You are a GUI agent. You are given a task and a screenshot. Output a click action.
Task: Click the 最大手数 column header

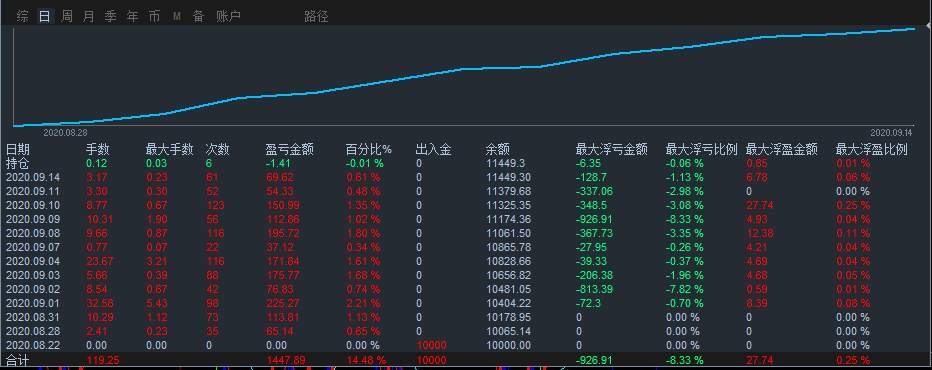tap(169, 150)
